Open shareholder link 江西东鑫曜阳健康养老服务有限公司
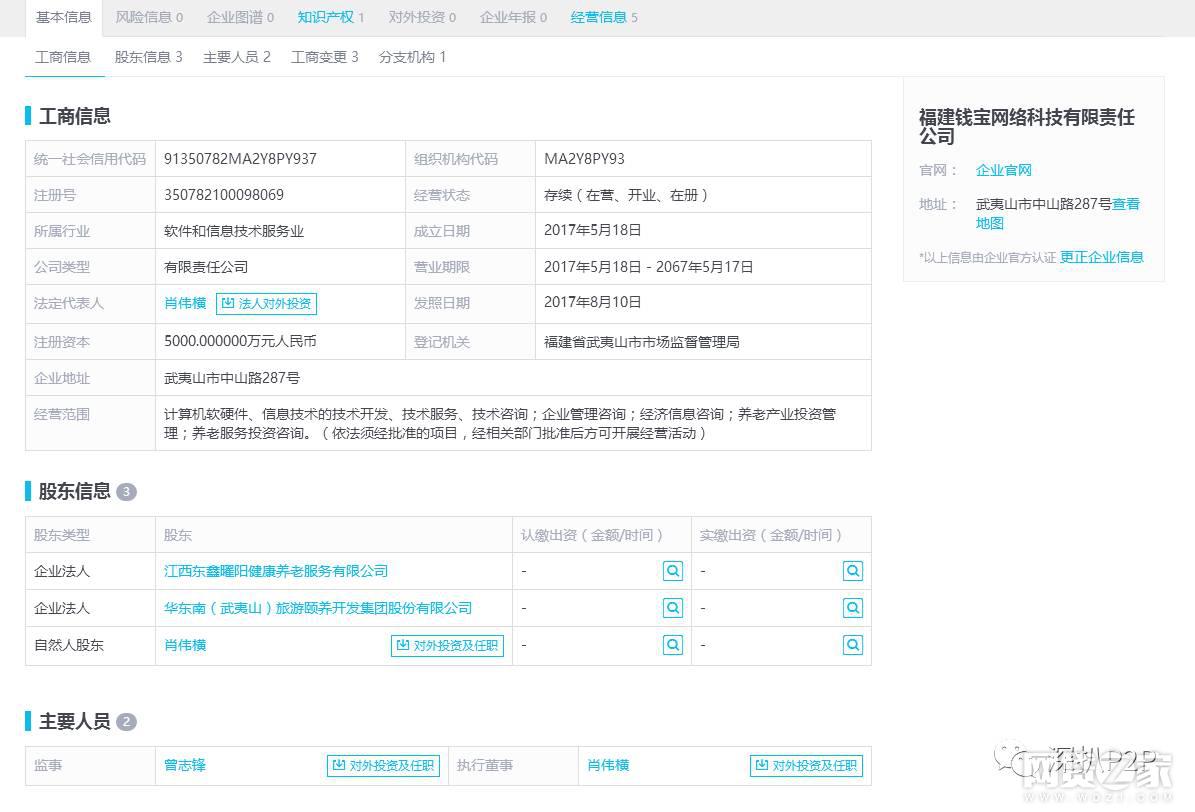 point(276,571)
